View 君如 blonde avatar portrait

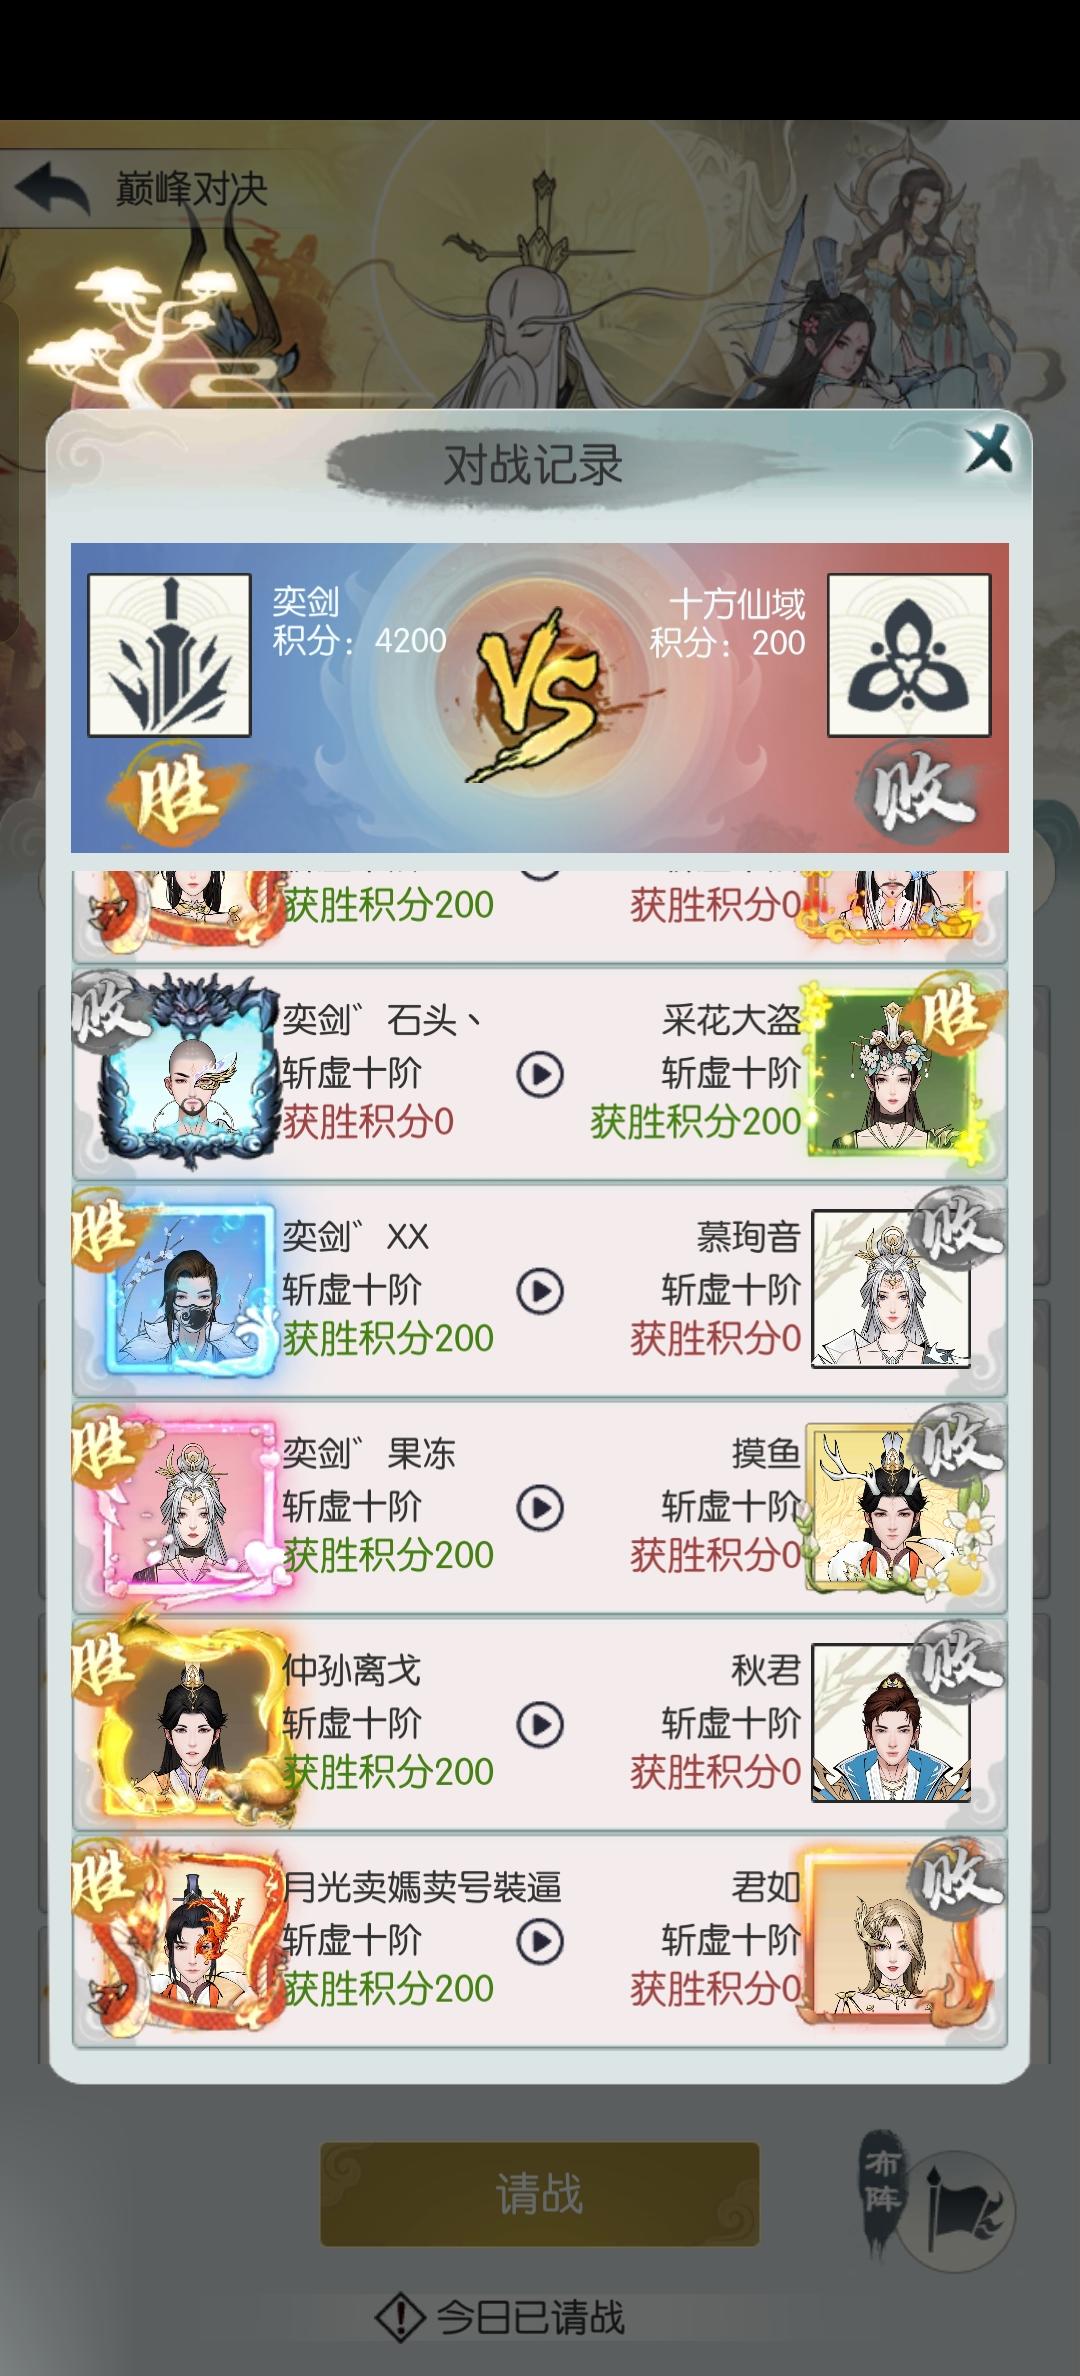[x=890, y=1940]
